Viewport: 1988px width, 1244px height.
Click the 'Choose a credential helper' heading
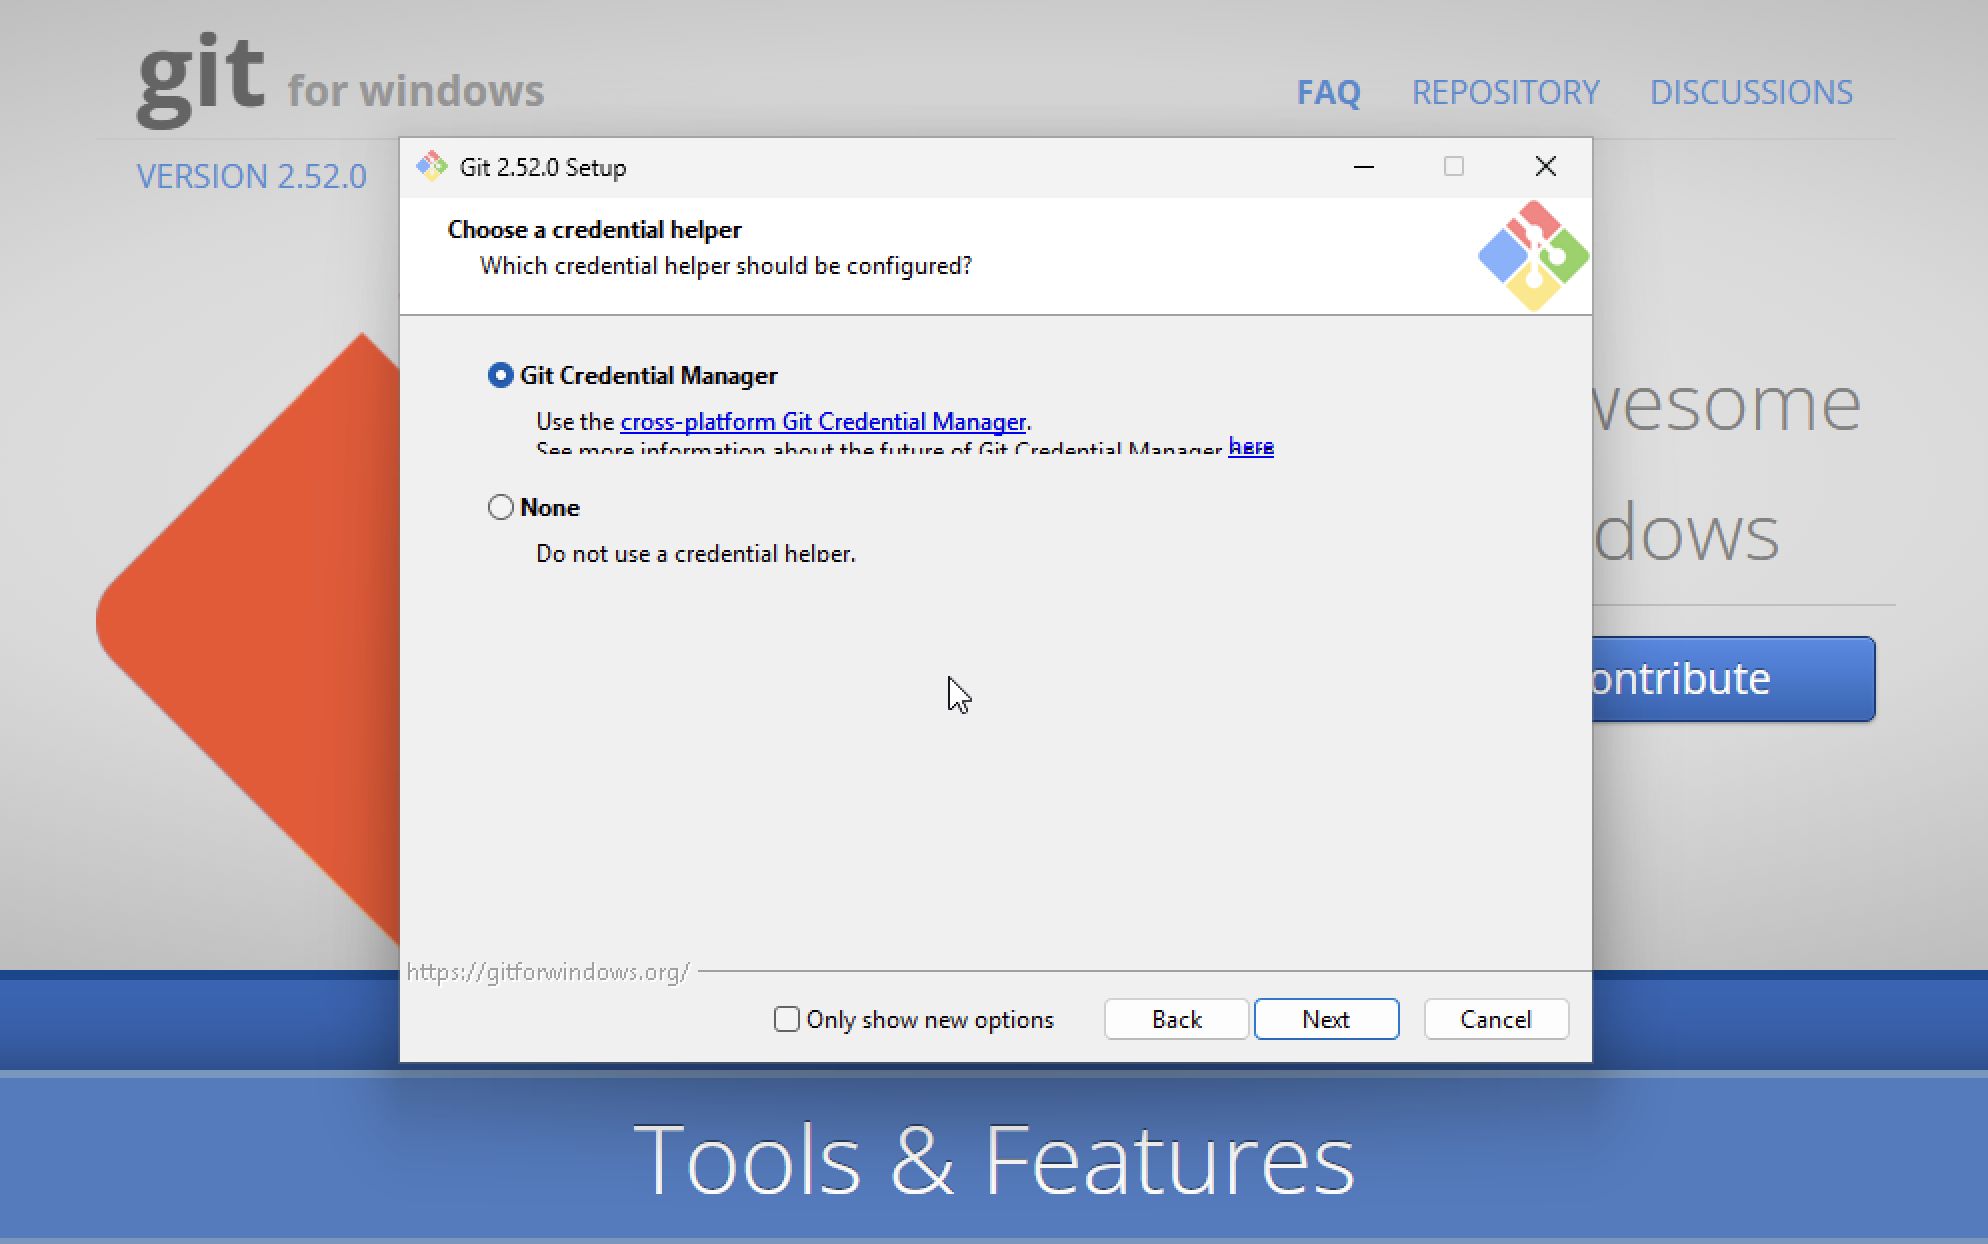click(594, 229)
